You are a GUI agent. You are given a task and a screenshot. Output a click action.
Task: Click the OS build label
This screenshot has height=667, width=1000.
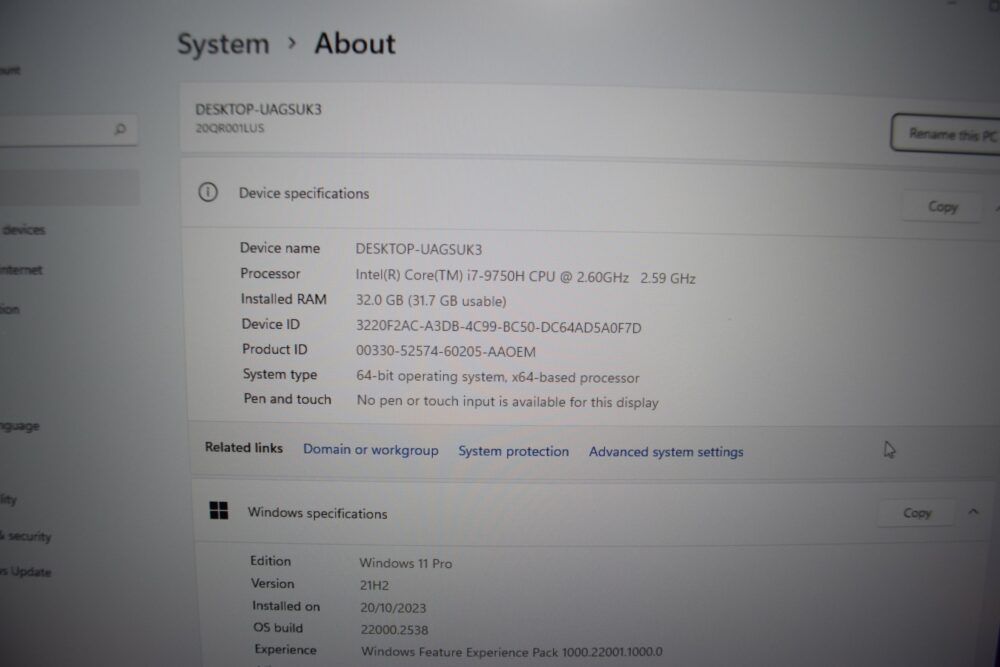(277, 627)
